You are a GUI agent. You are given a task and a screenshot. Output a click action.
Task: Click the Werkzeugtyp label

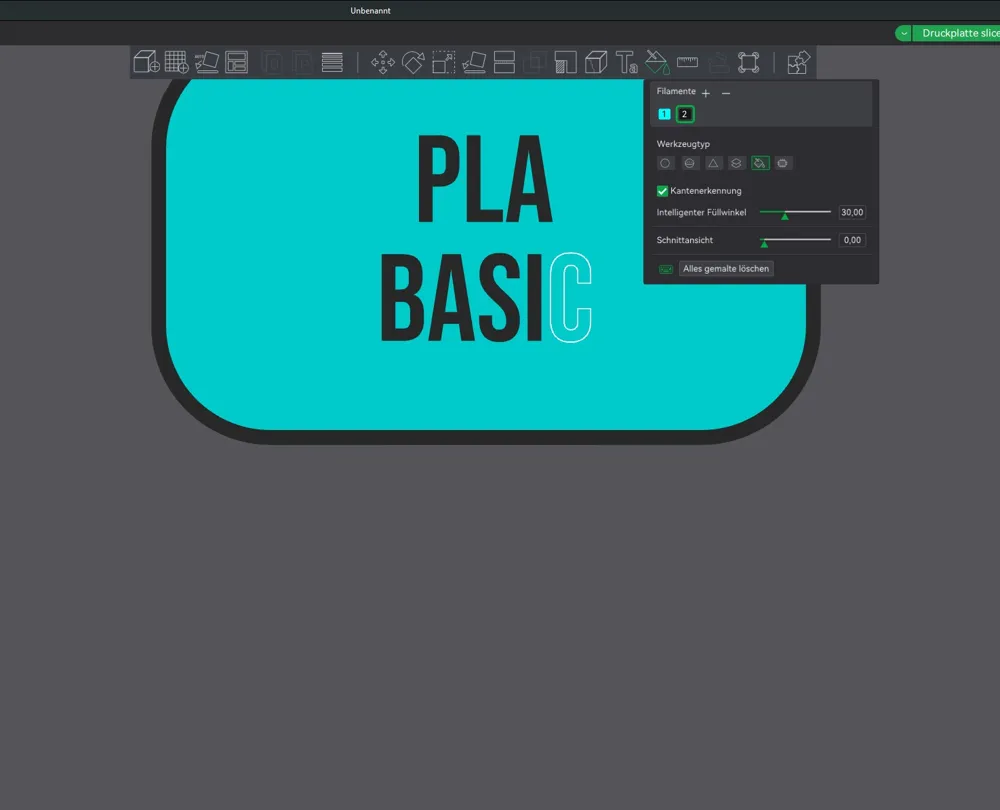683,144
